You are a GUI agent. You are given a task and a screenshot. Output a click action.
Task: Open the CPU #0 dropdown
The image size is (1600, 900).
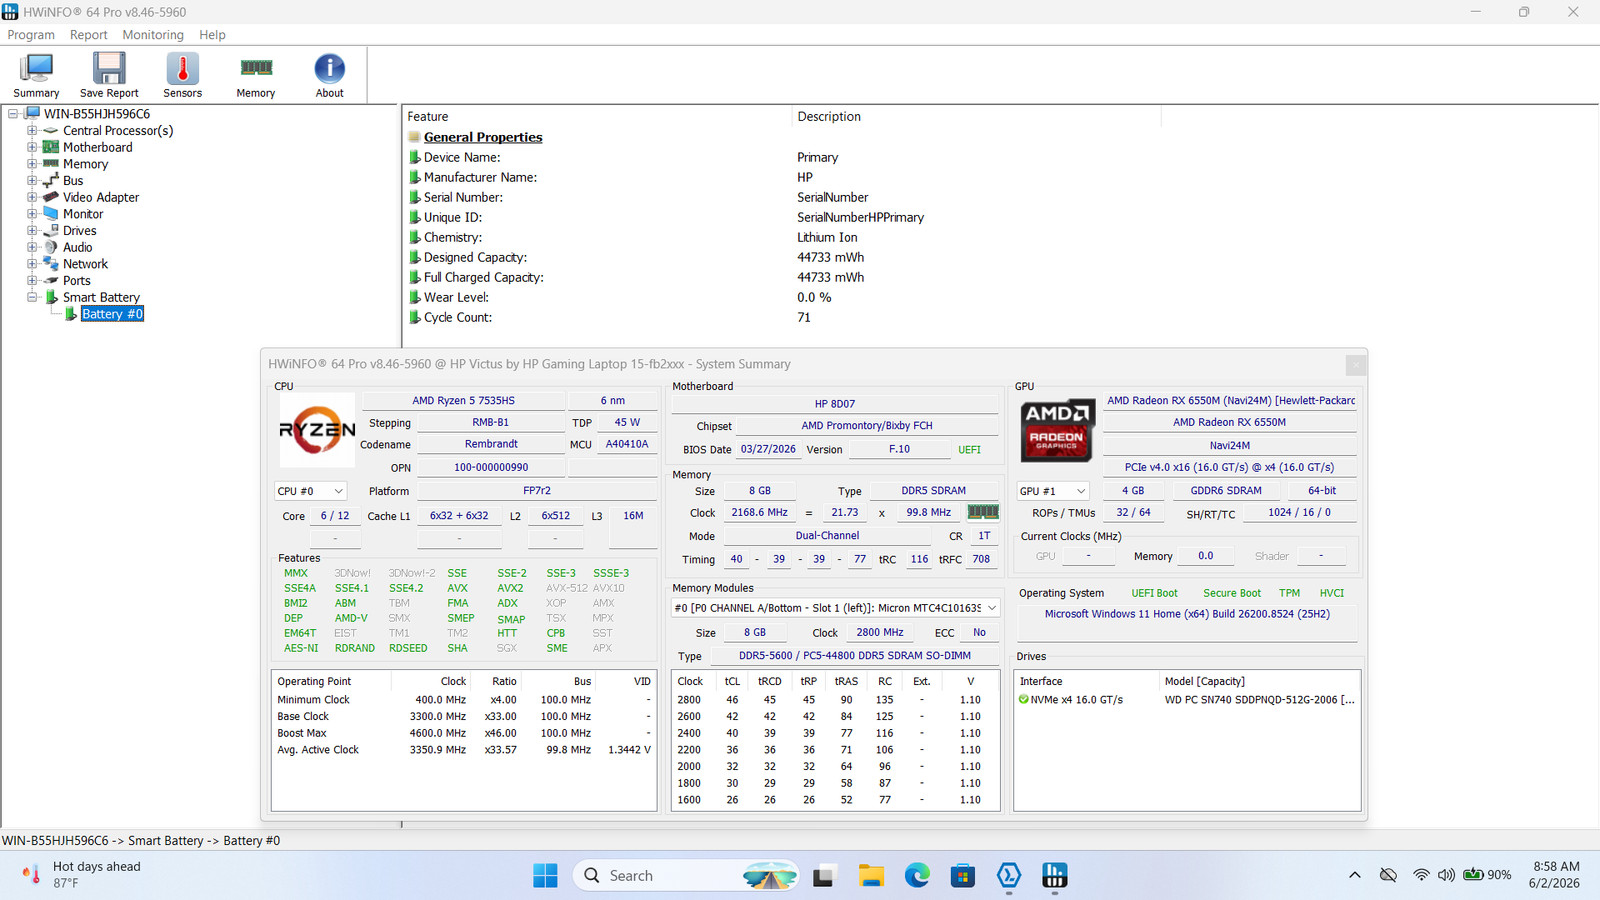(x=310, y=491)
